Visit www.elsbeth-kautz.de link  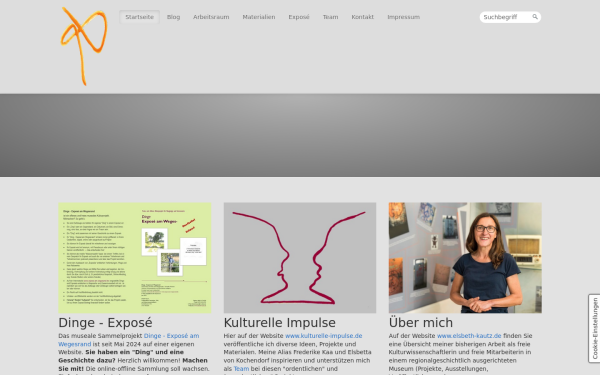point(469,336)
